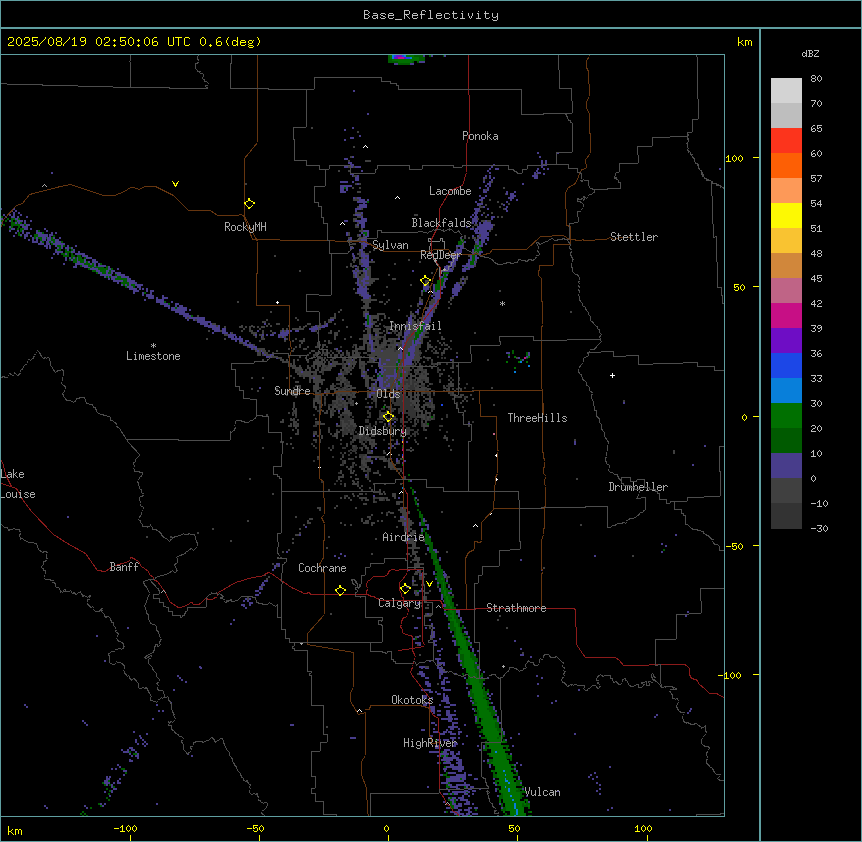This screenshot has height=842, width=862.
Task: Click the 80 value on the dBZ legend
Action: point(816,79)
